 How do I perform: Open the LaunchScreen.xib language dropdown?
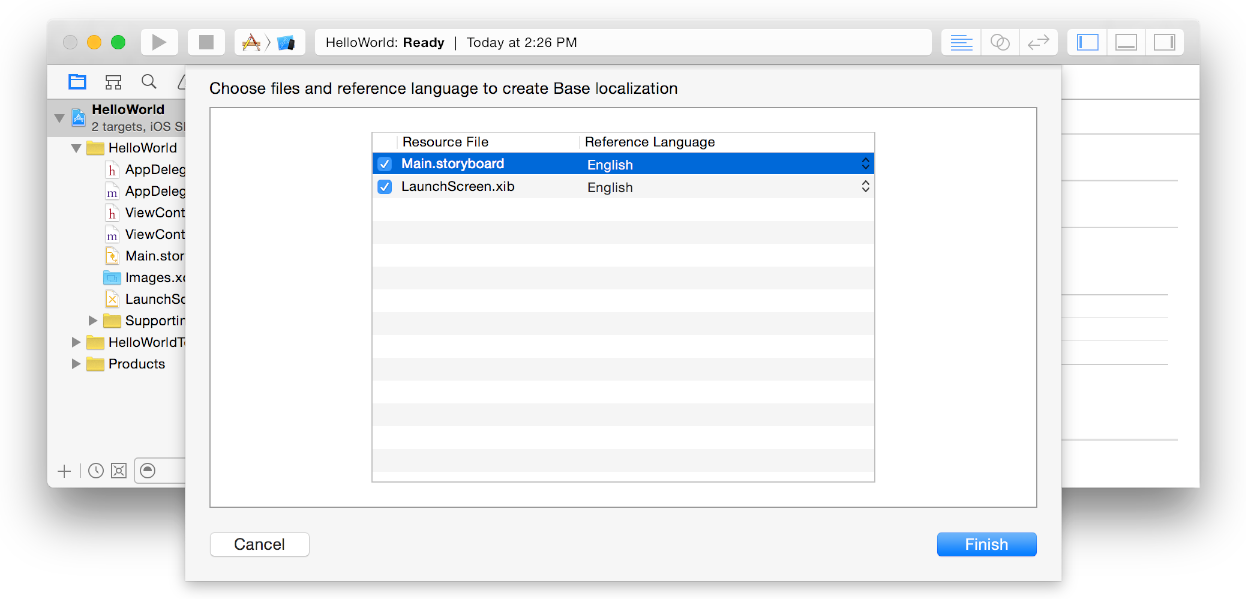point(865,186)
